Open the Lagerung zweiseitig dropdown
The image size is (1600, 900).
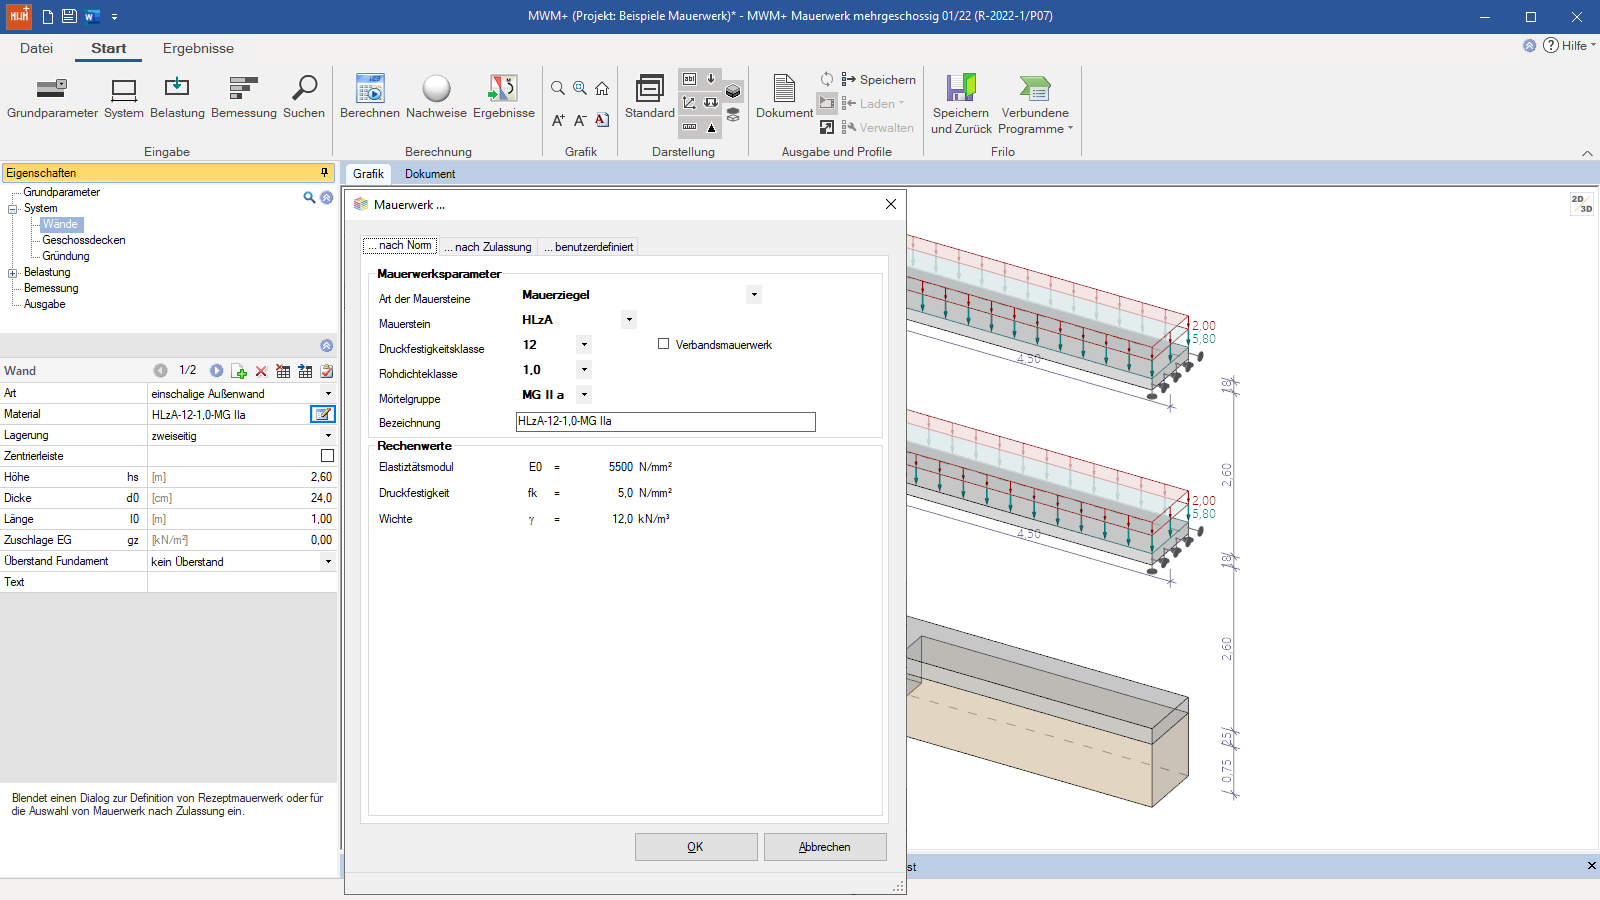tap(328, 436)
